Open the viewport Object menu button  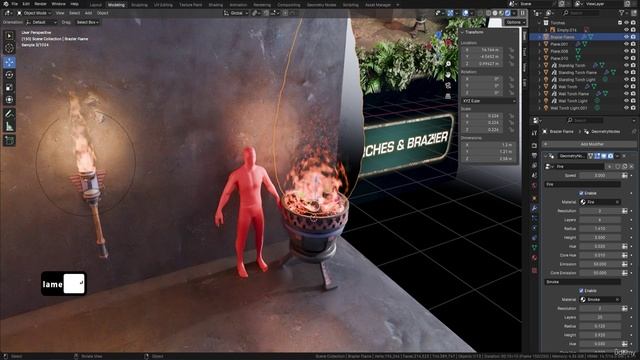(102, 13)
